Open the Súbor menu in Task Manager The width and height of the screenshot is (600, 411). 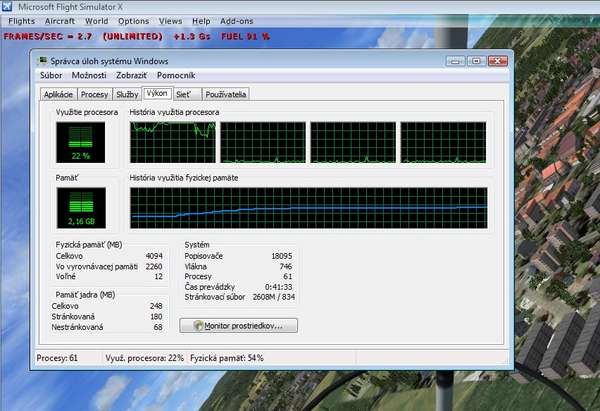[51, 75]
